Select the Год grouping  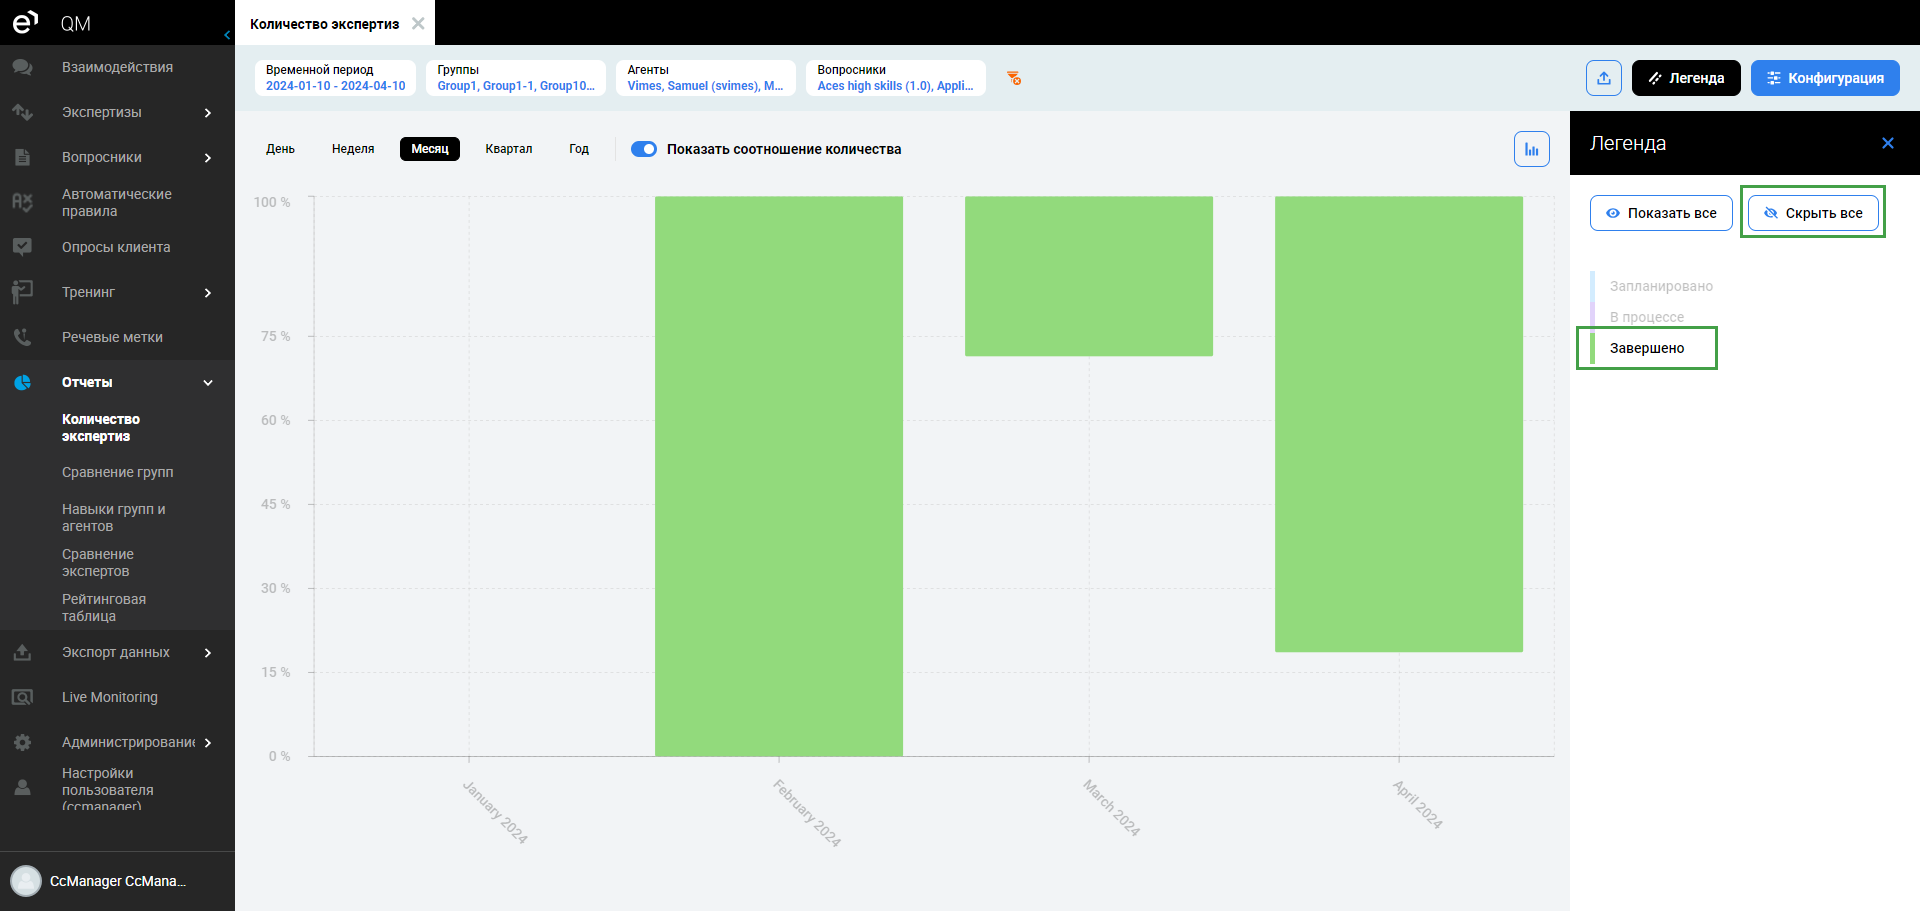[x=579, y=149]
